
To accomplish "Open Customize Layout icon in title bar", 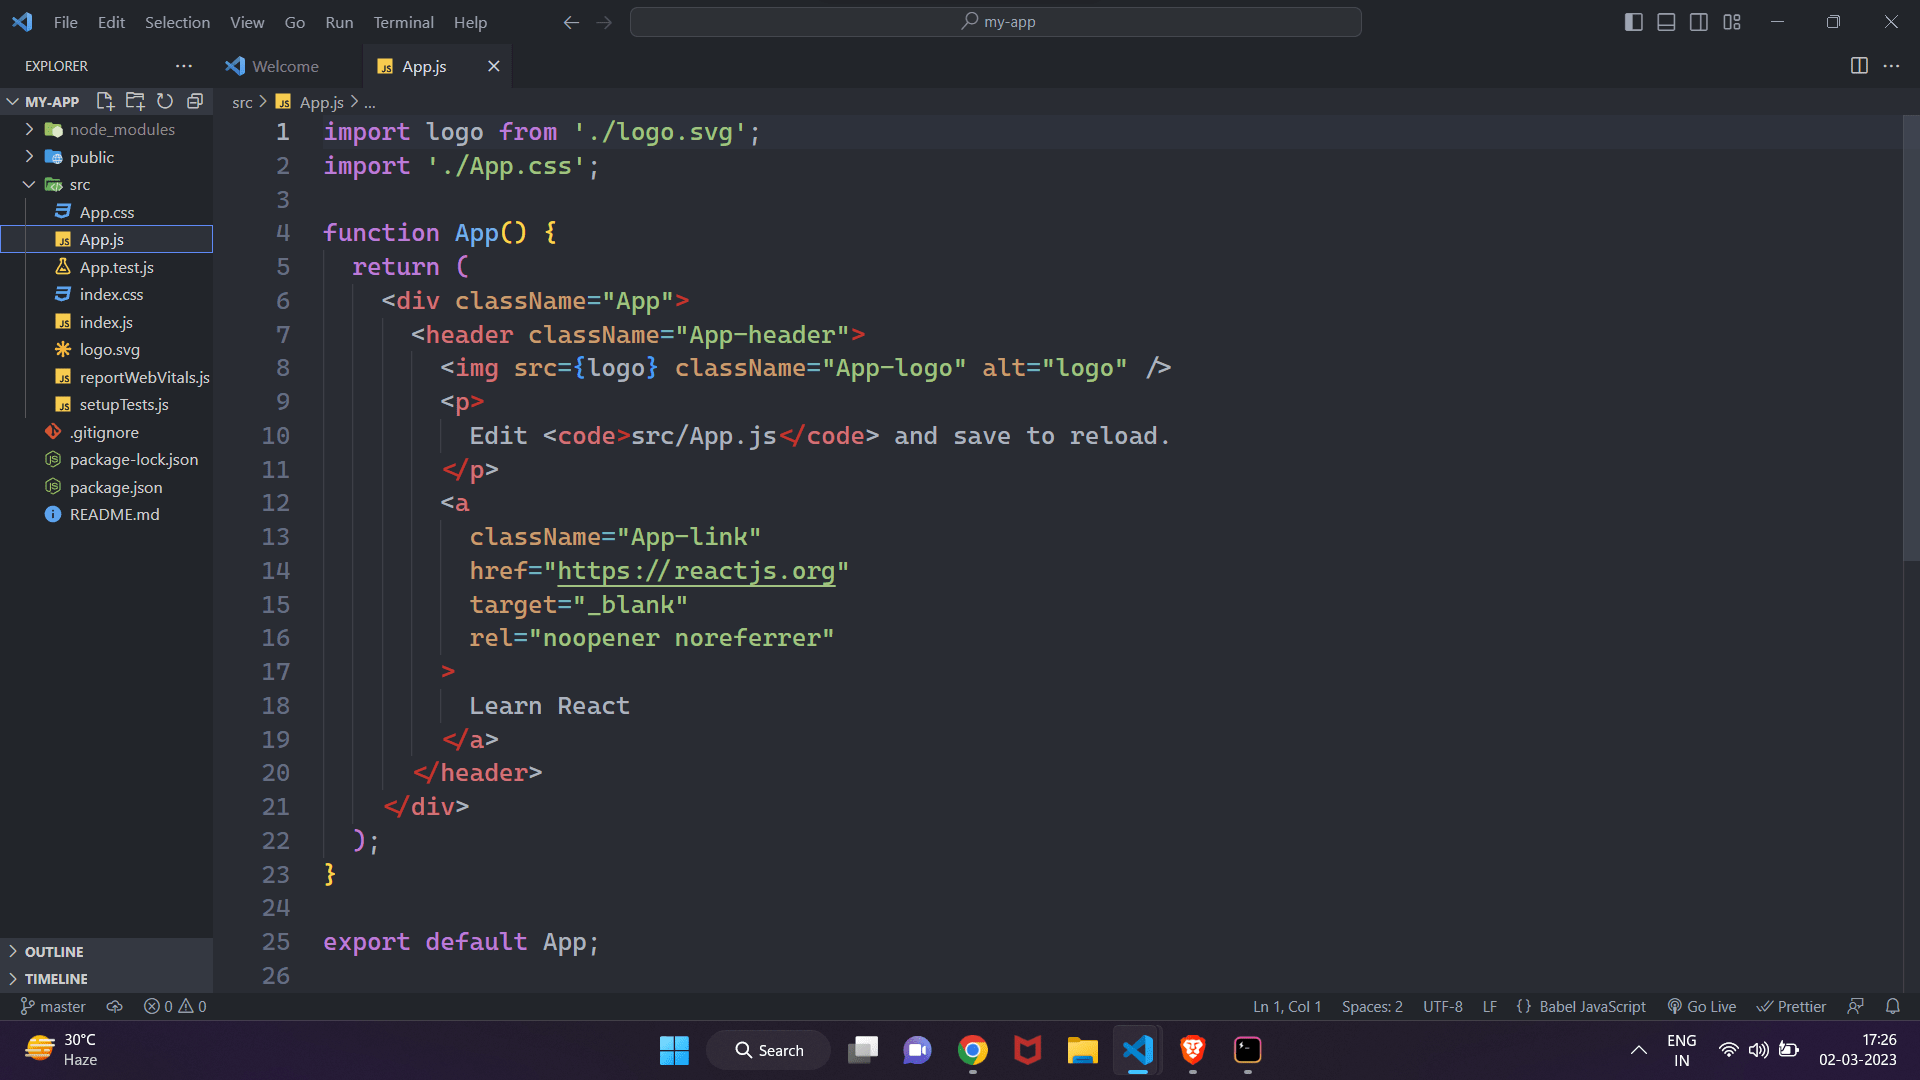I will coord(1732,22).
